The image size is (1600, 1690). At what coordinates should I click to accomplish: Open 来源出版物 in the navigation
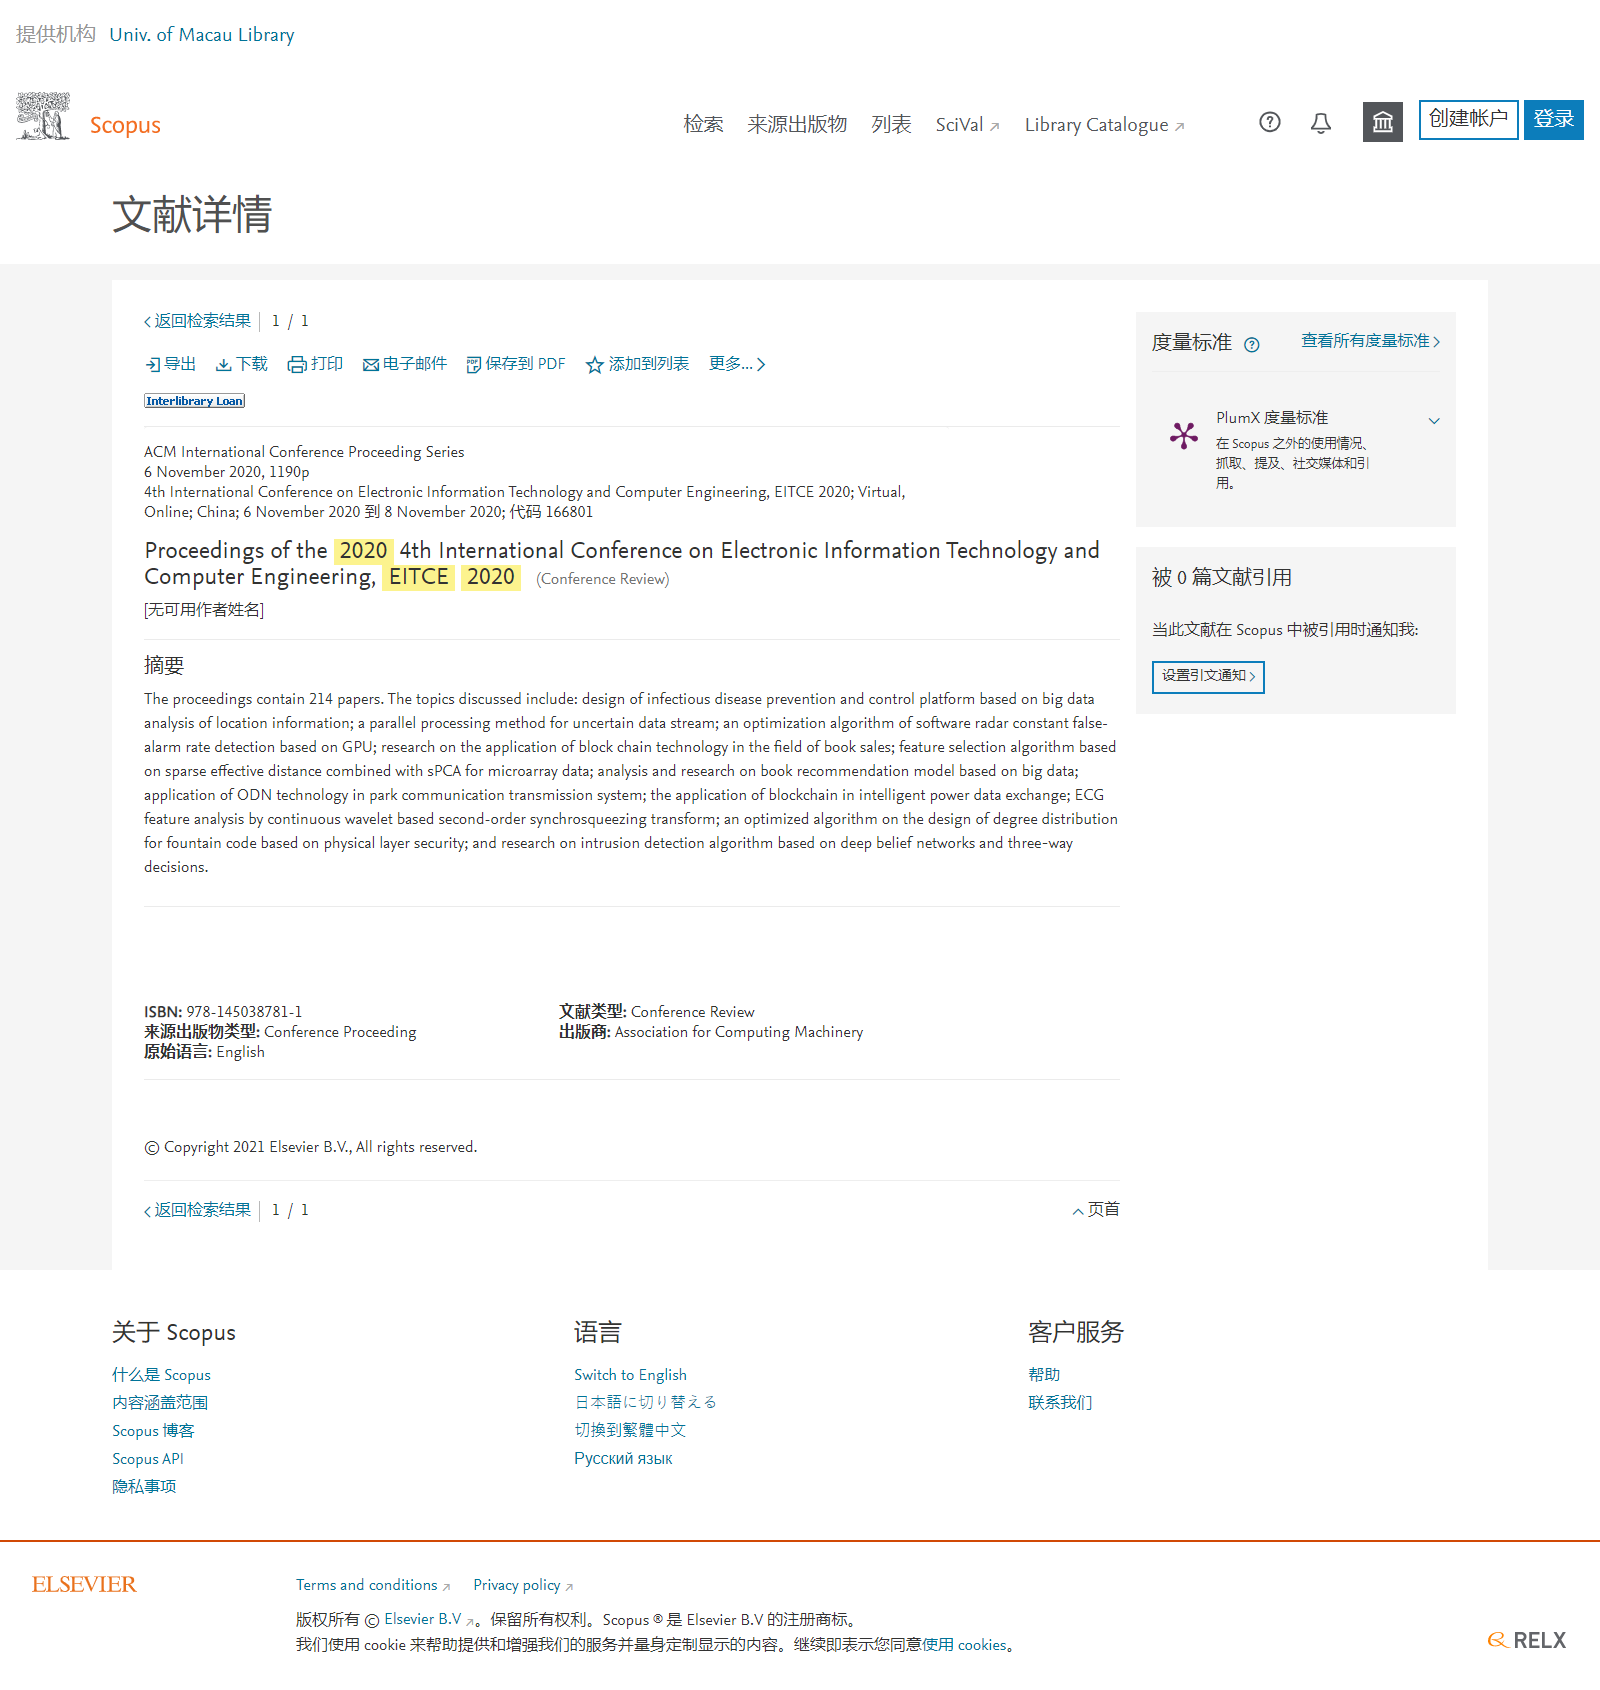tap(797, 124)
